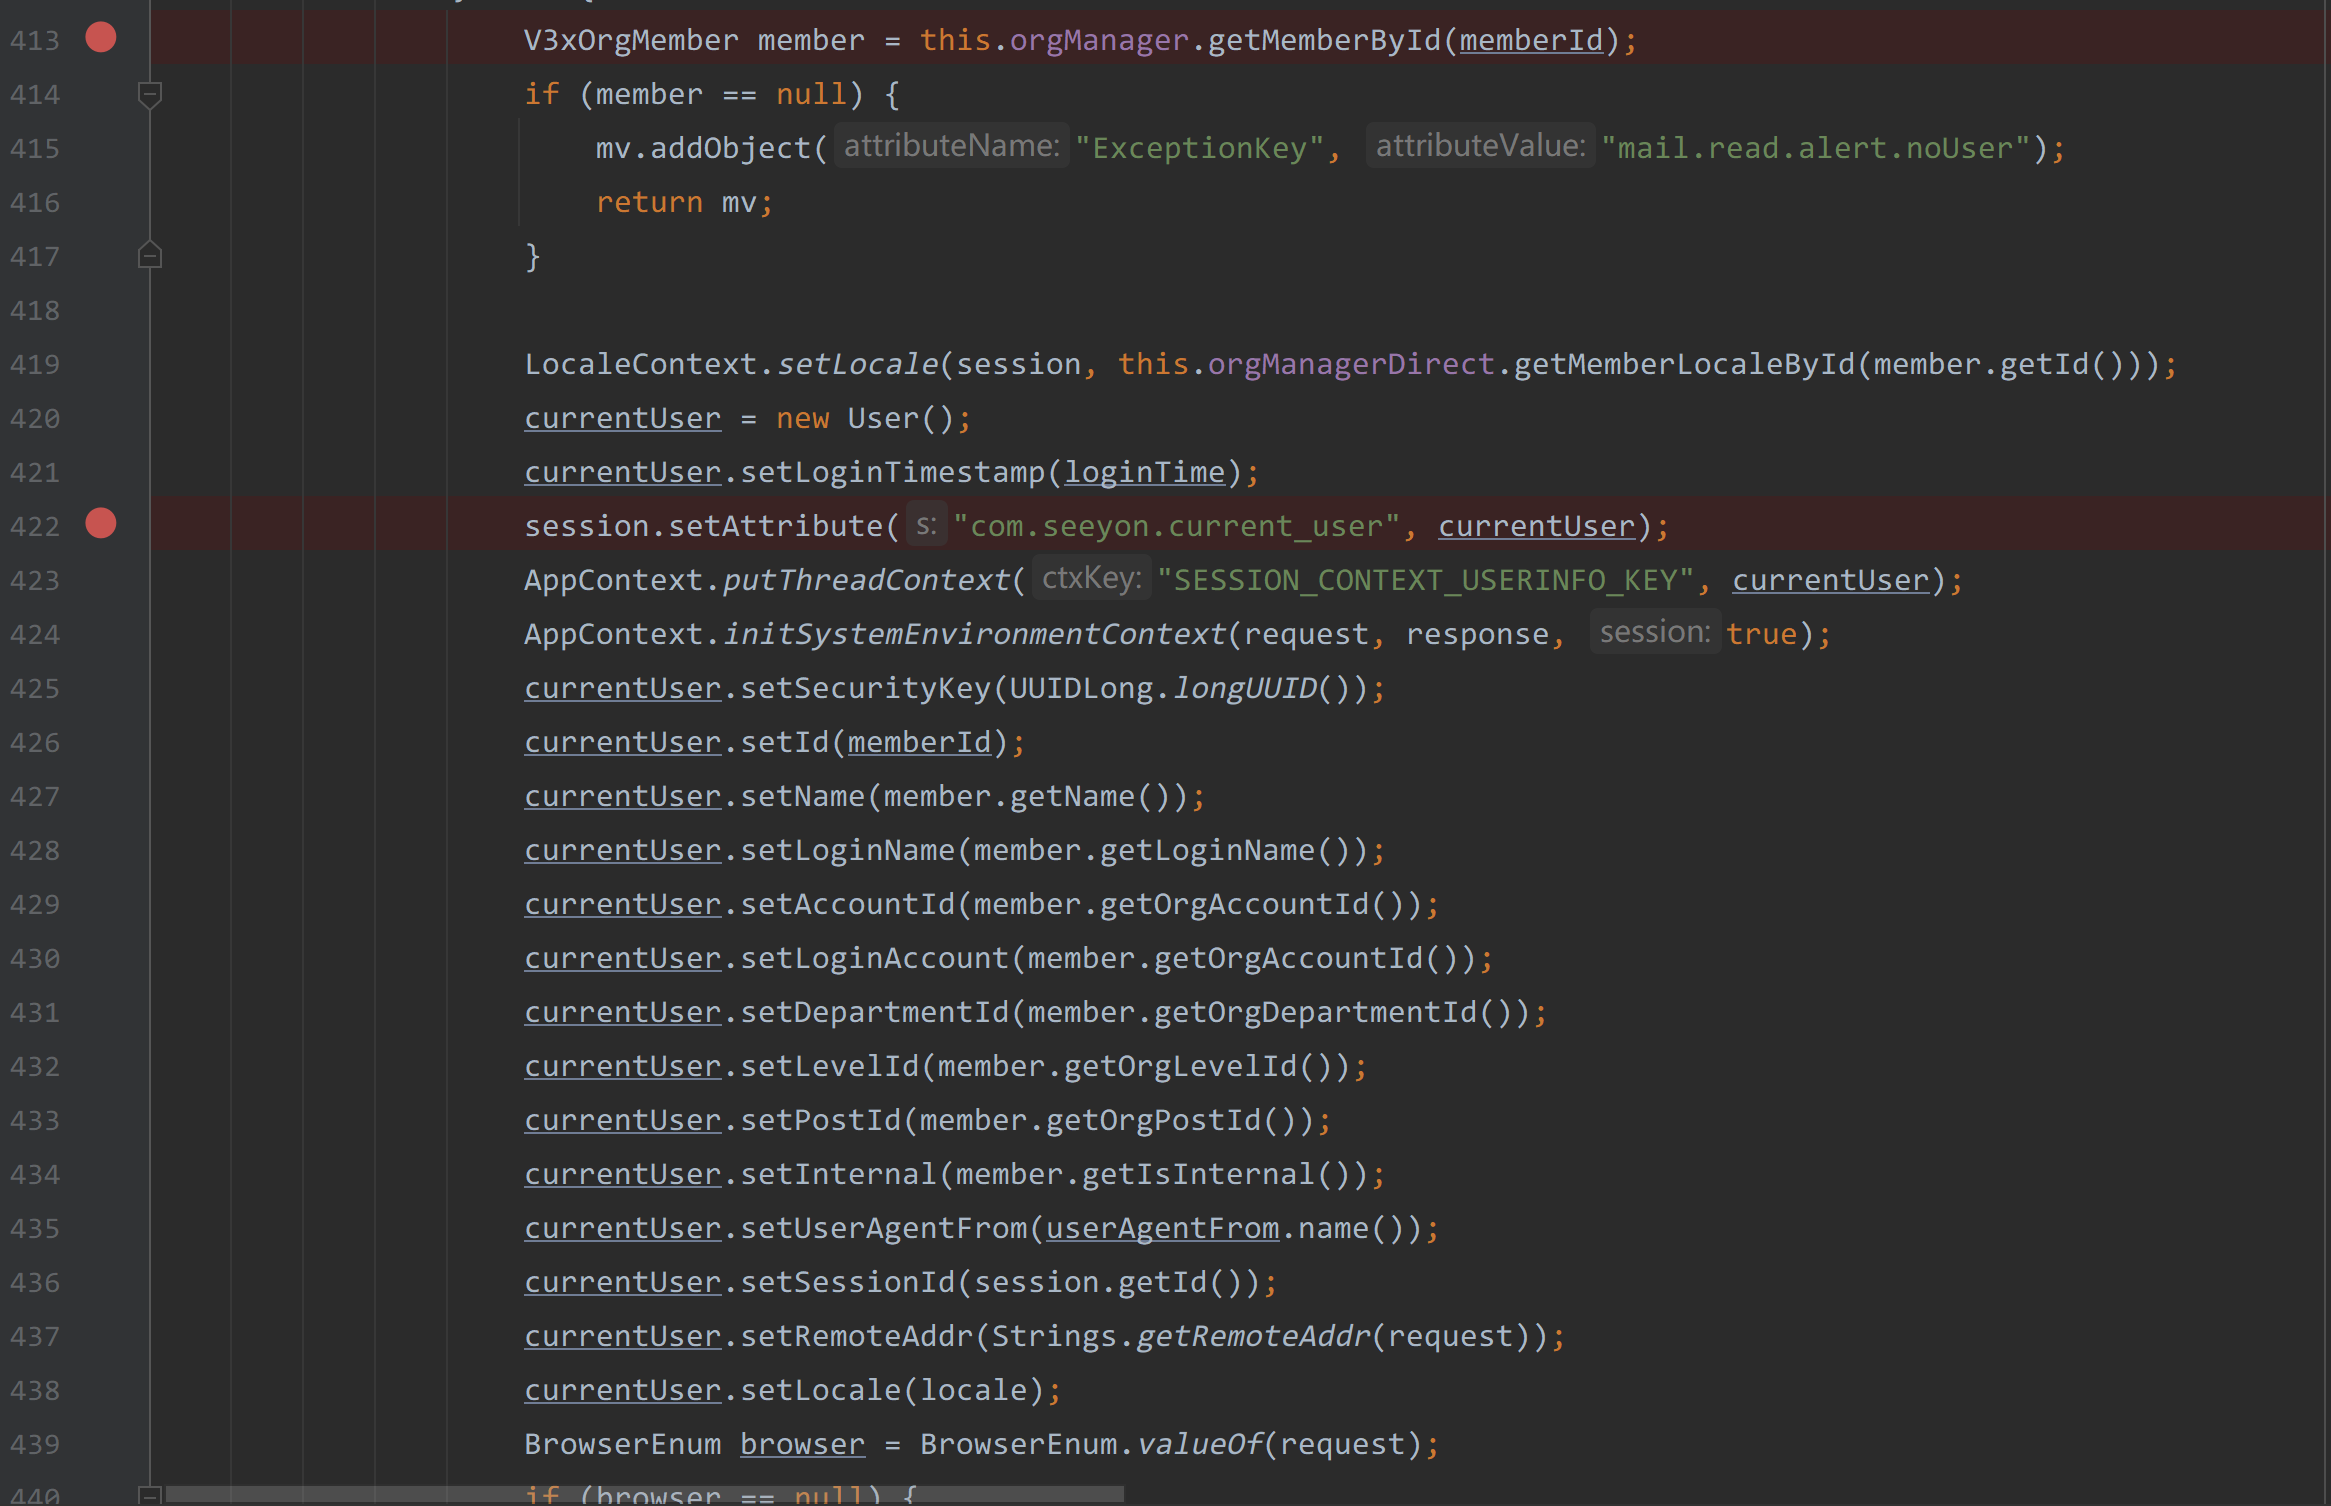The width and height of the screenshot is (2331, 1506).
Task: Click the attributeValue parameter hint
Action: pos(1480,147)
